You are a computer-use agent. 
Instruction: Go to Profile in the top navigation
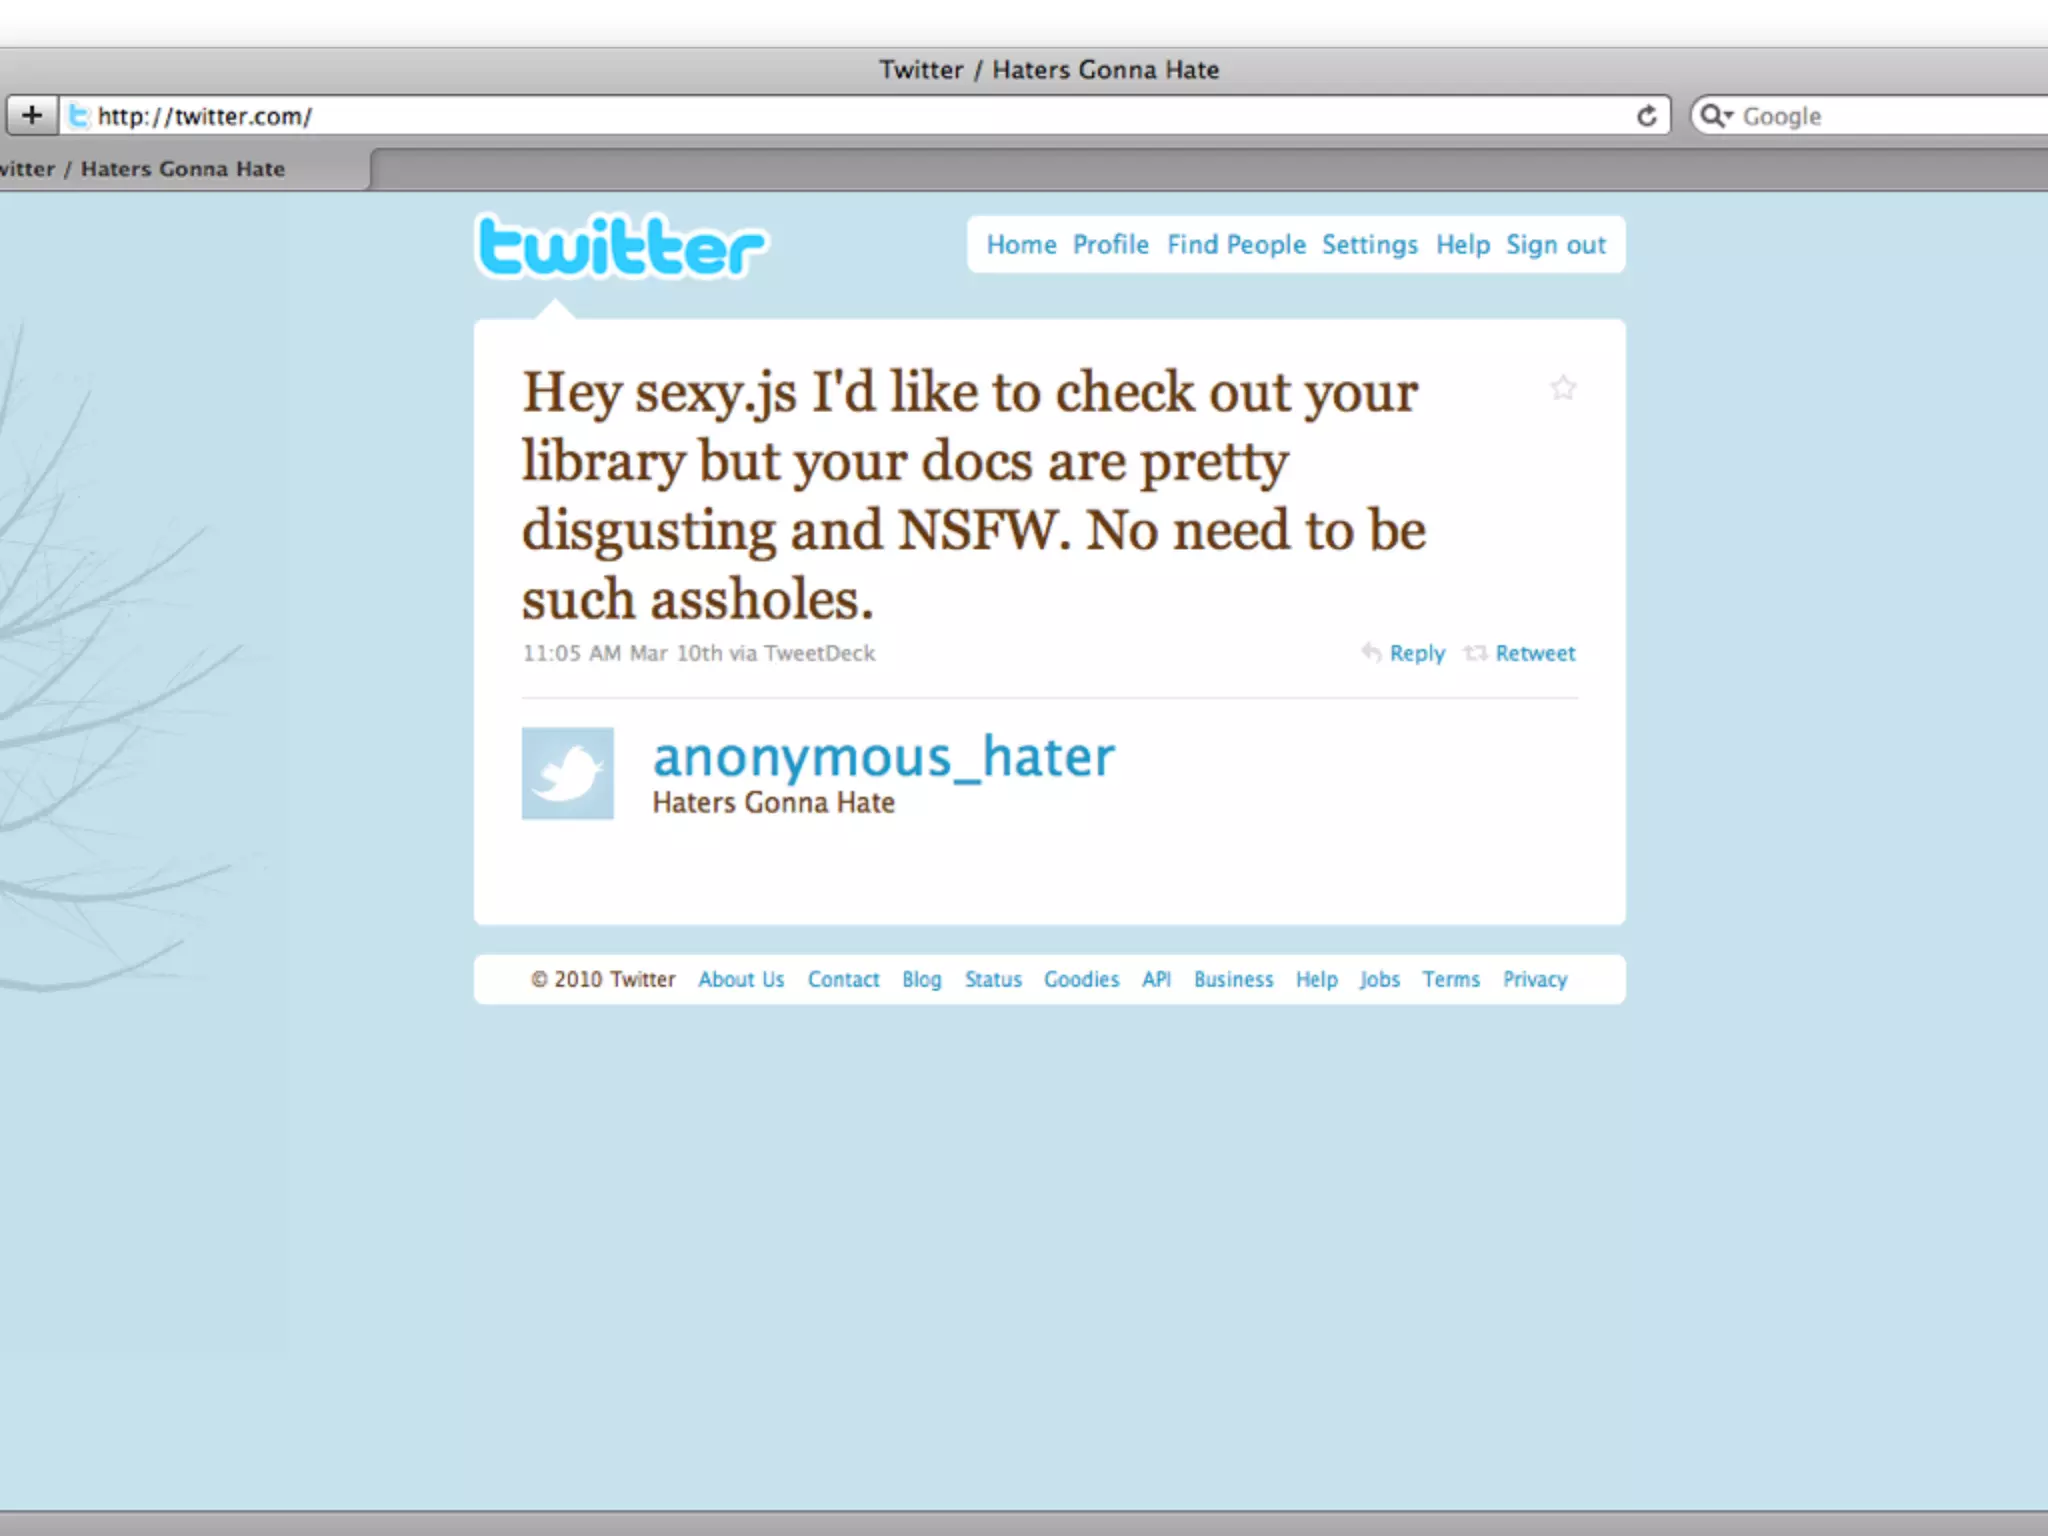pyautogui.click(x=1110, y=245)
